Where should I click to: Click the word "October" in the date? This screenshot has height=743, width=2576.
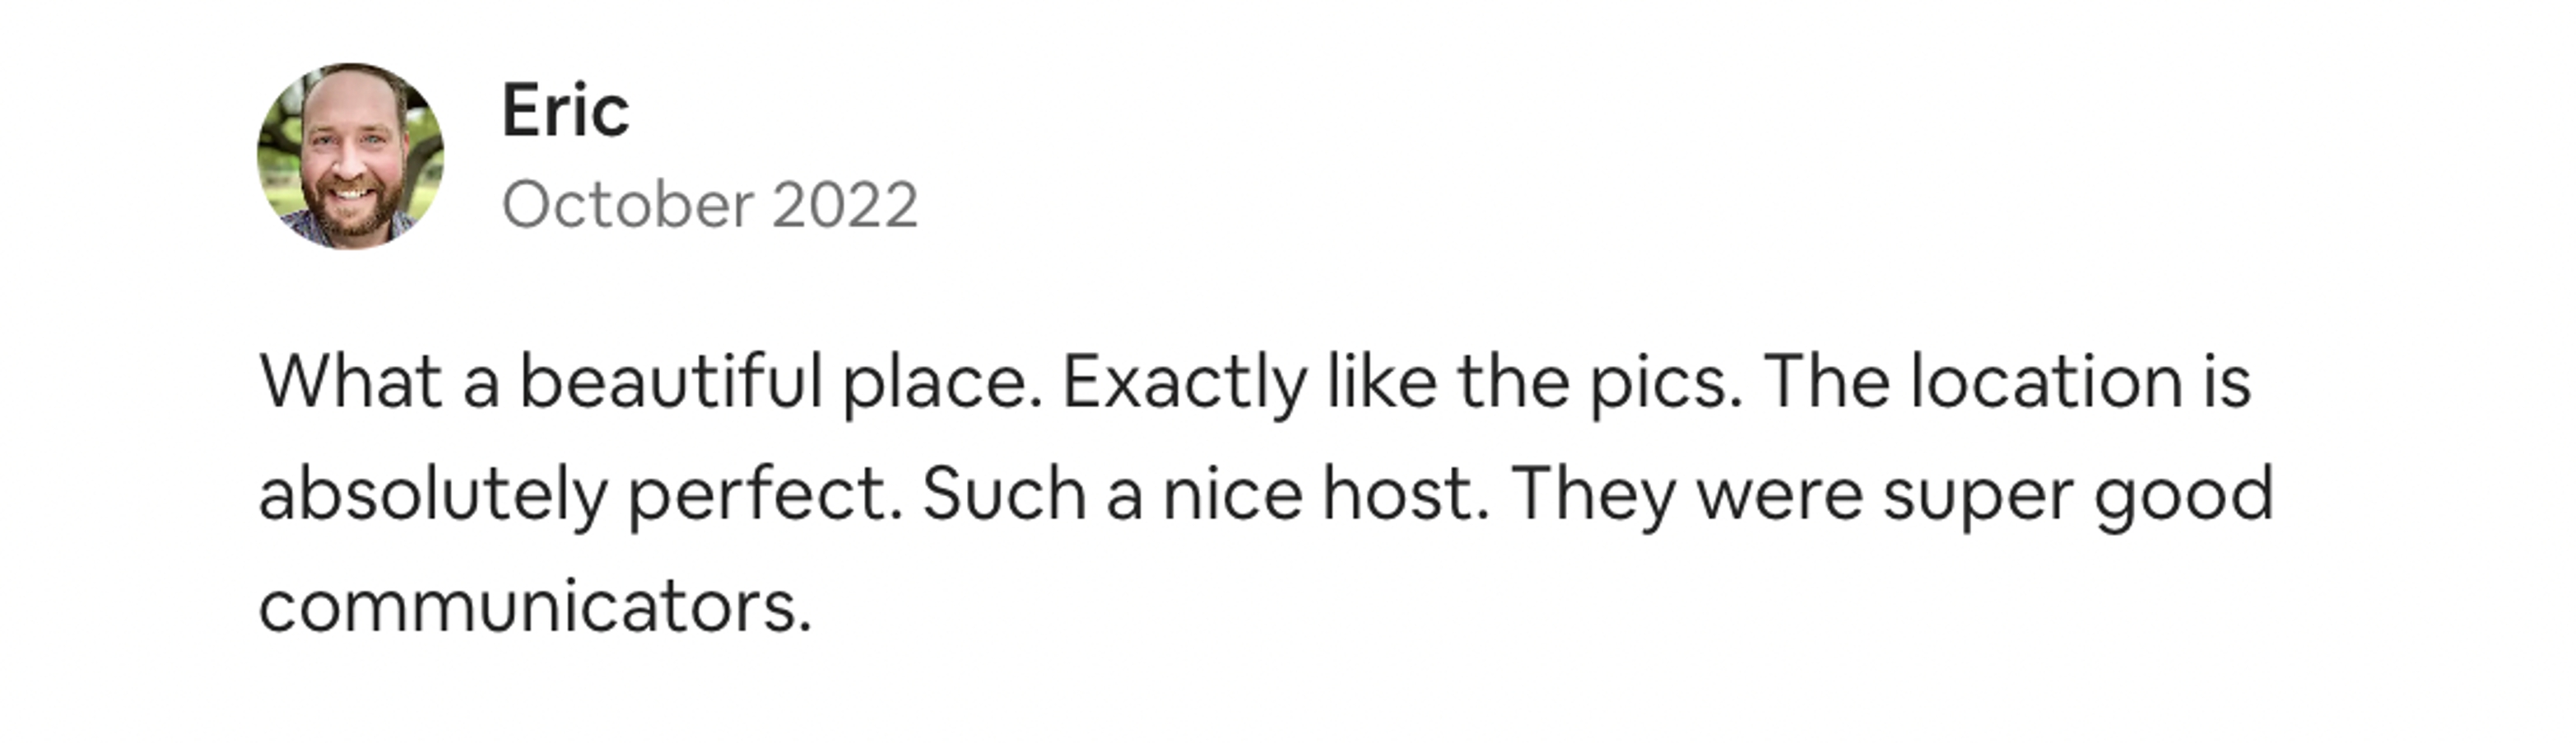point(627,206)
